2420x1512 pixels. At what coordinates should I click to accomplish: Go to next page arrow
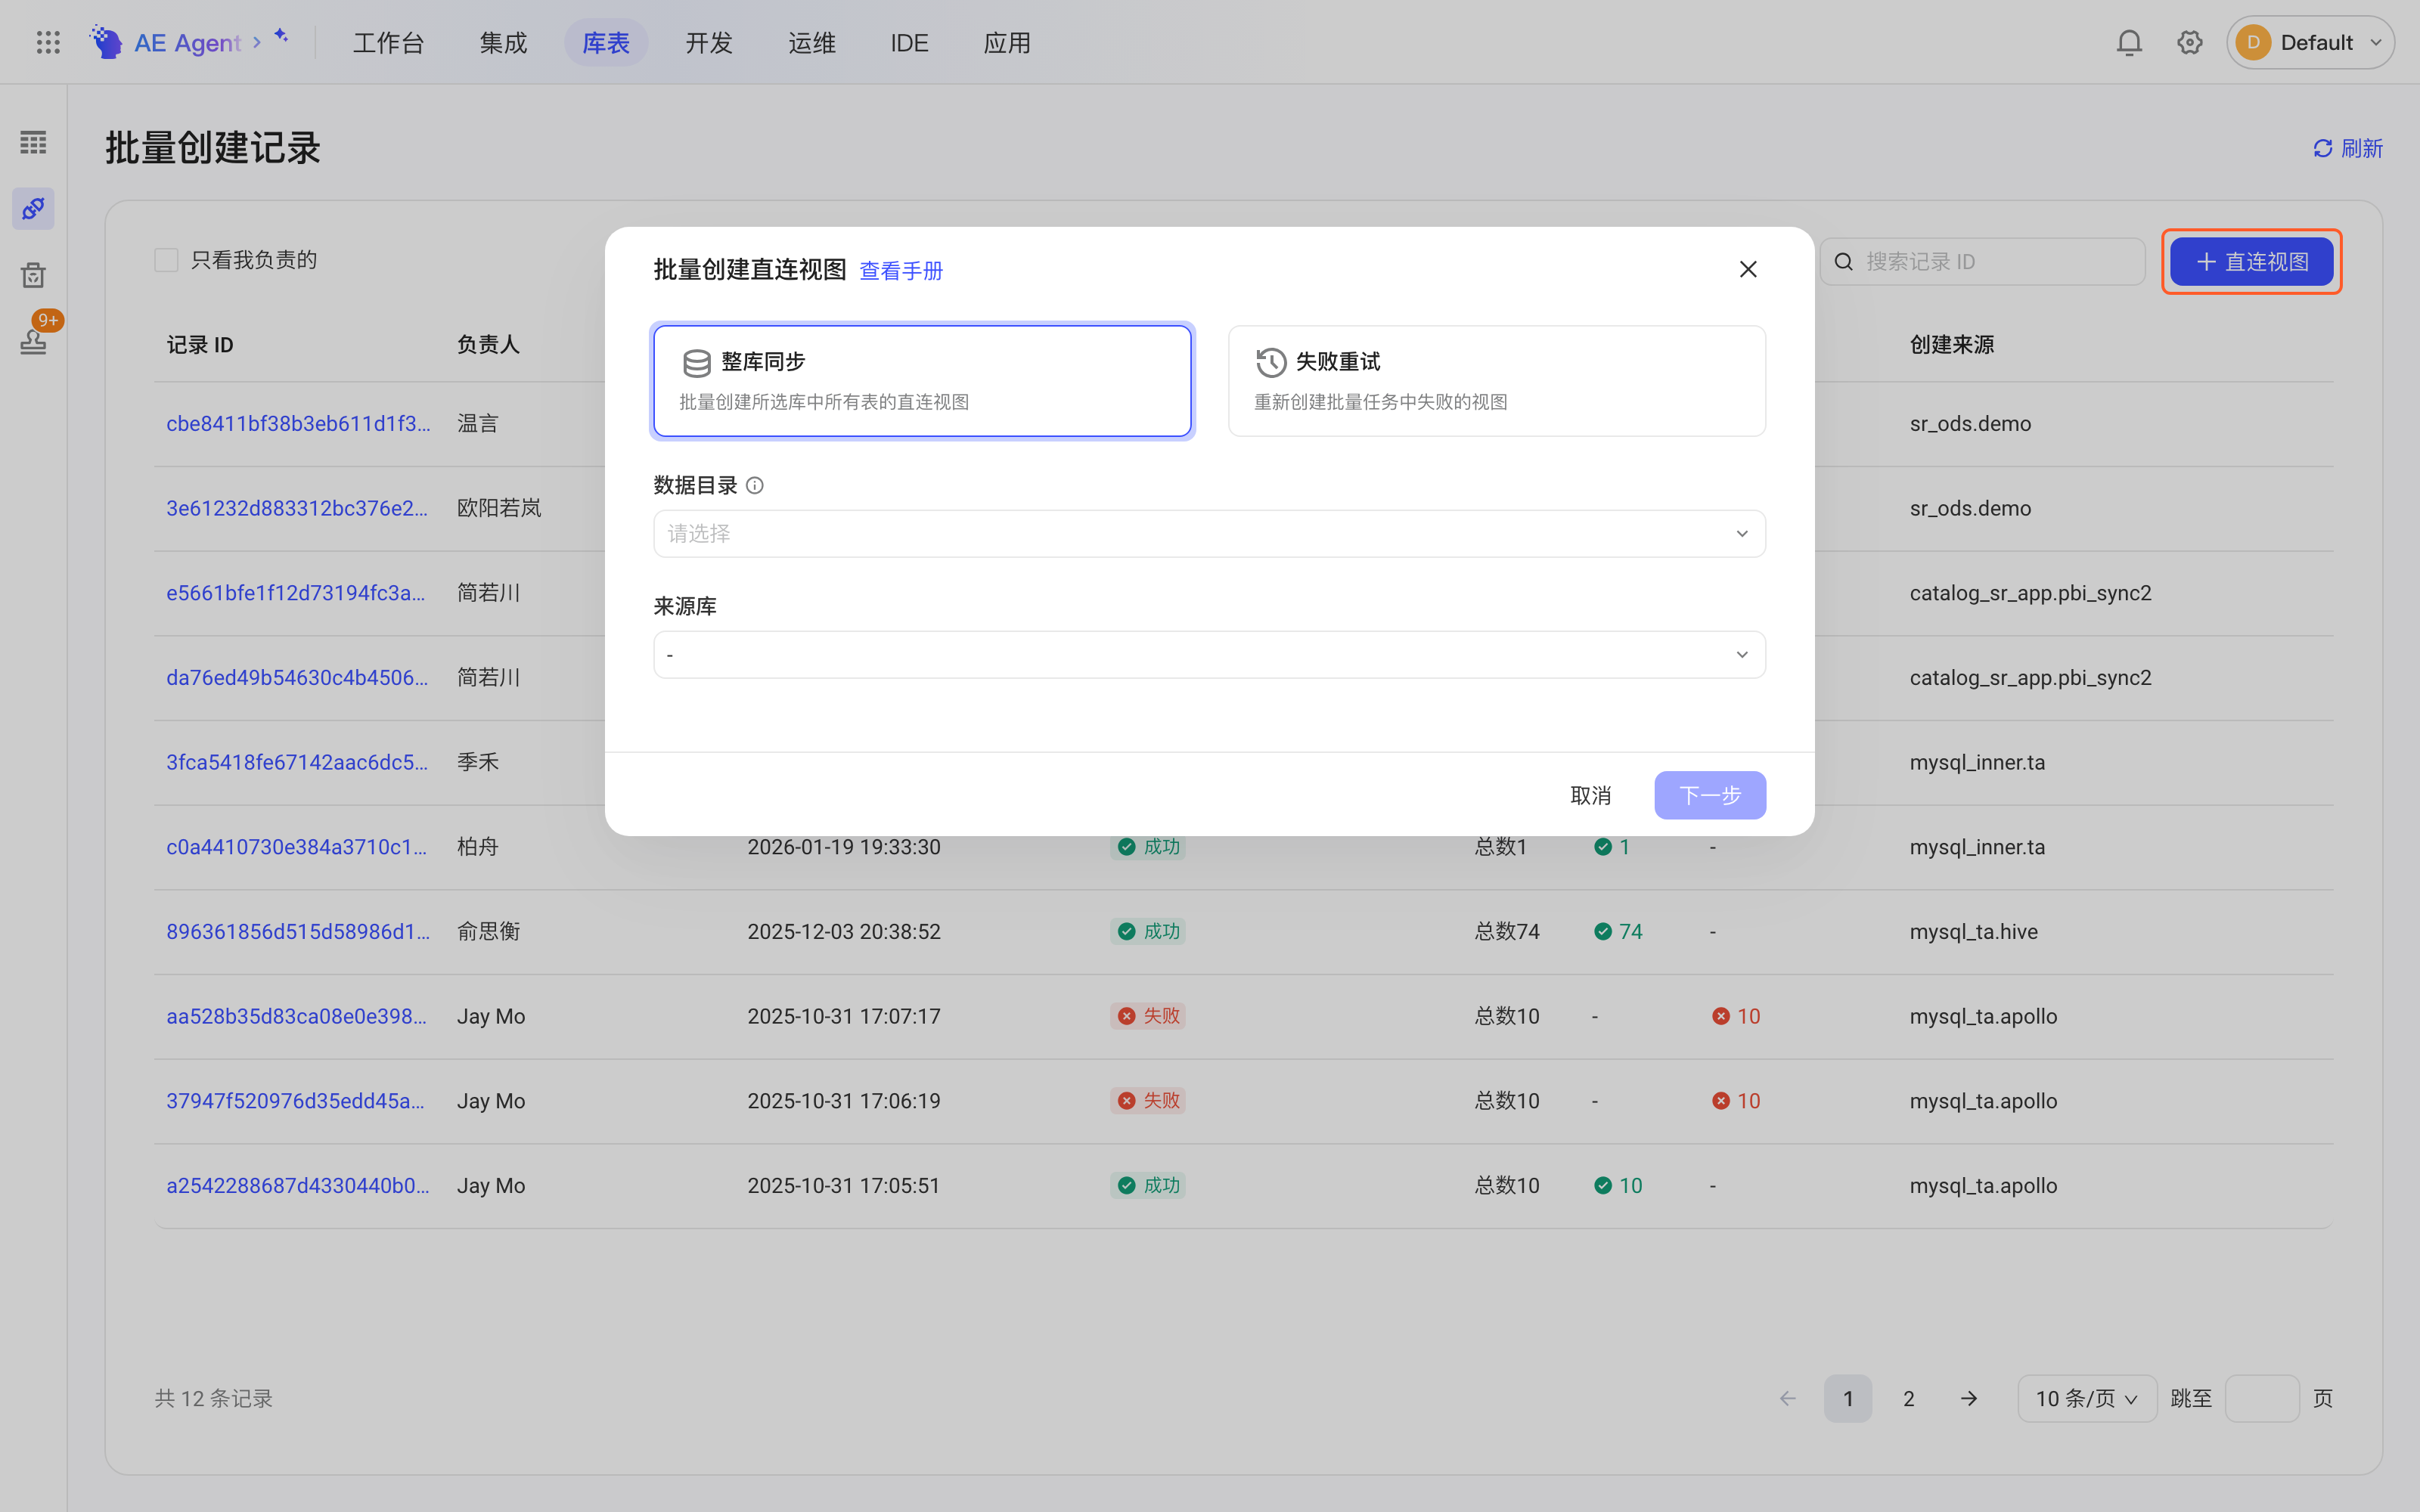coord(1968,1398)
